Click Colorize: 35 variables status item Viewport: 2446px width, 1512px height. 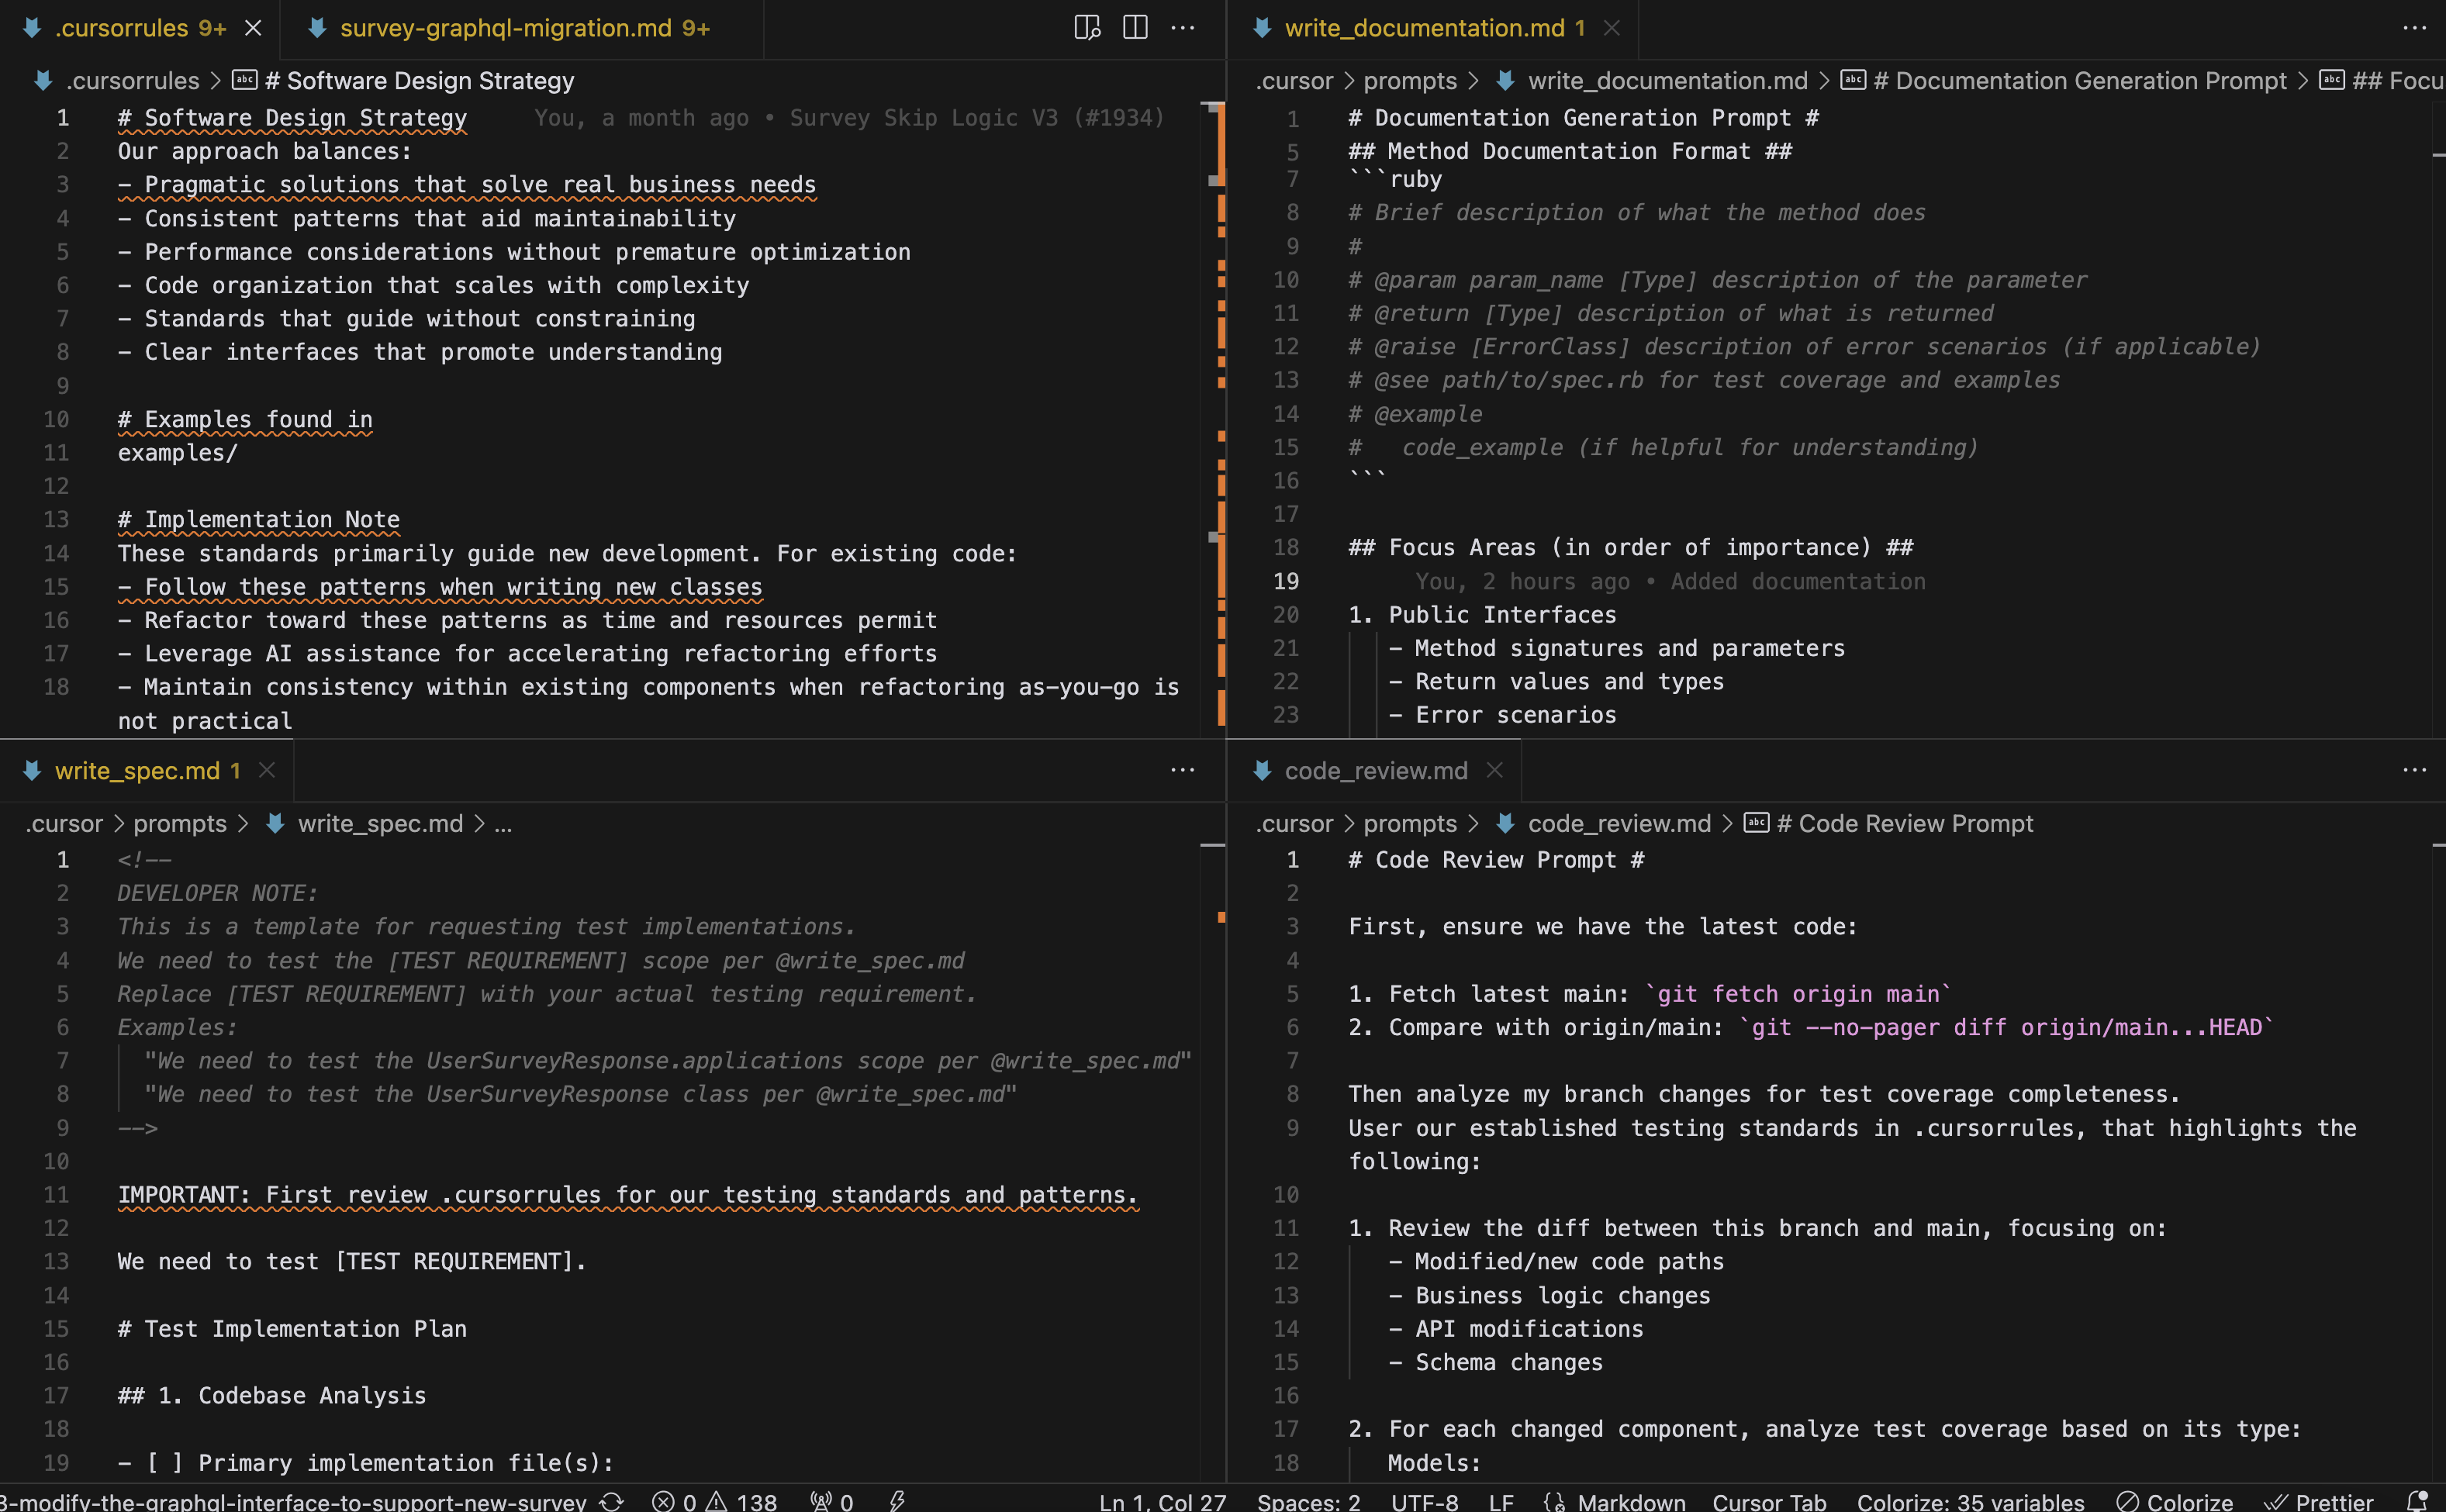(1970, 1501)
